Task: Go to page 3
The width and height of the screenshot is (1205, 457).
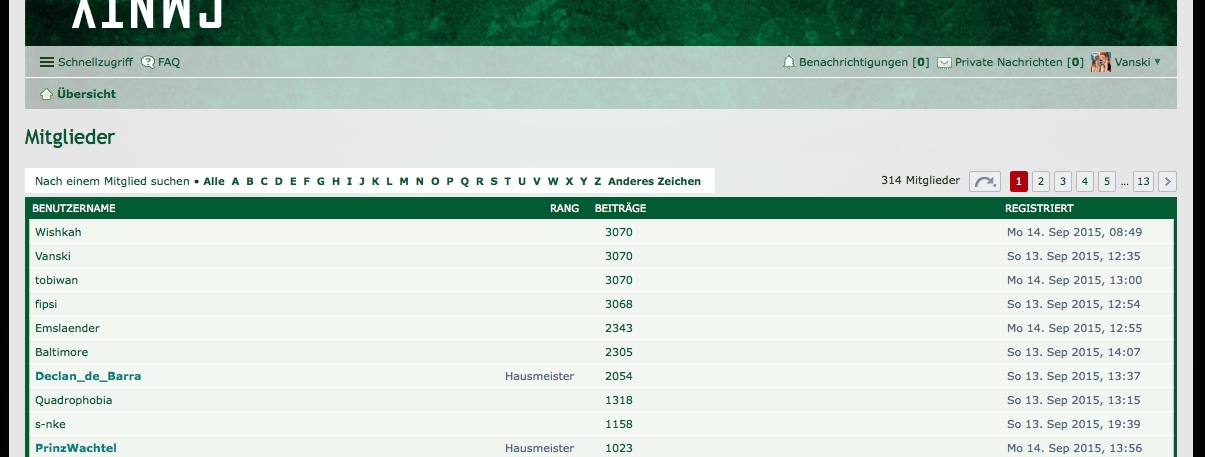Action: [x=1063, y=181]
